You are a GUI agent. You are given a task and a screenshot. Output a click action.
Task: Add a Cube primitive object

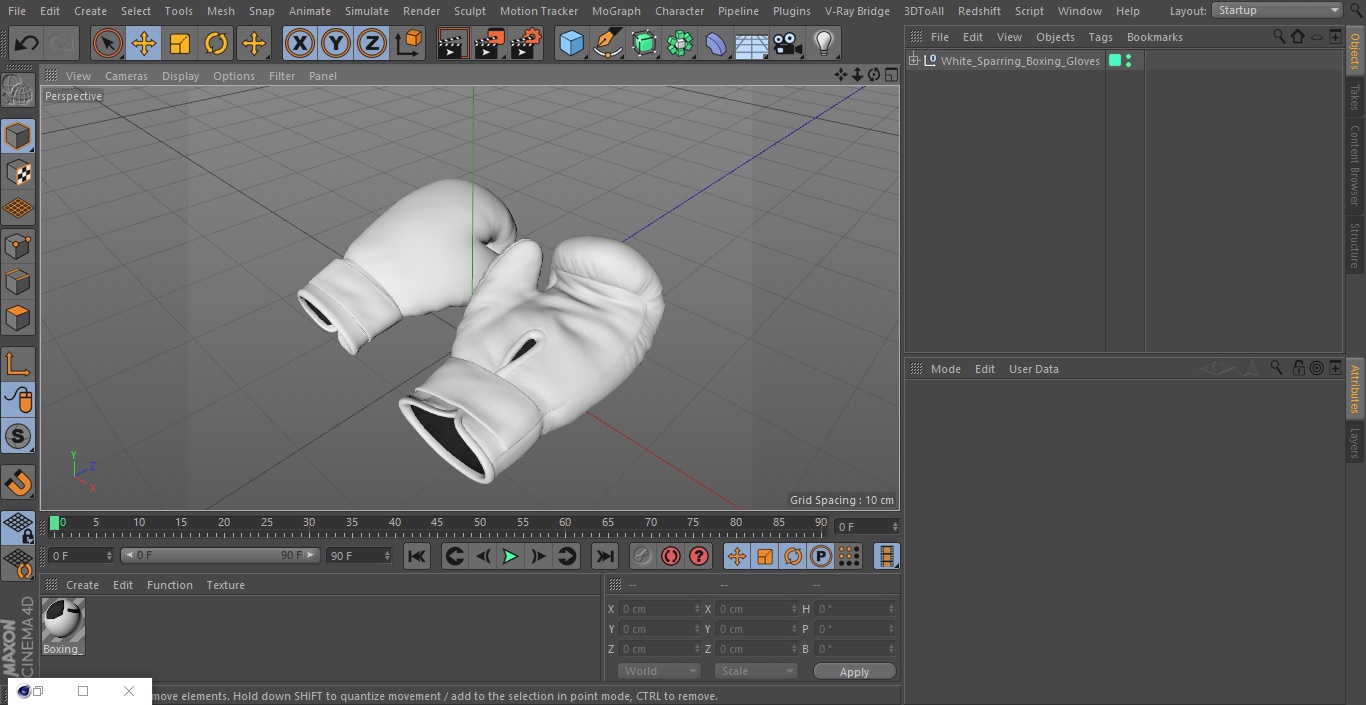(571, 43)
